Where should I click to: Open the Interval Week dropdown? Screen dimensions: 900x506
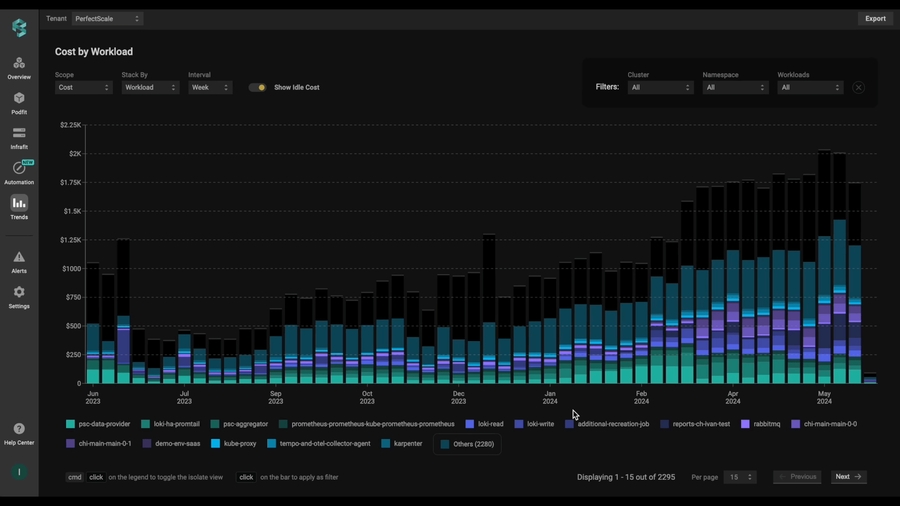[210, 88]
